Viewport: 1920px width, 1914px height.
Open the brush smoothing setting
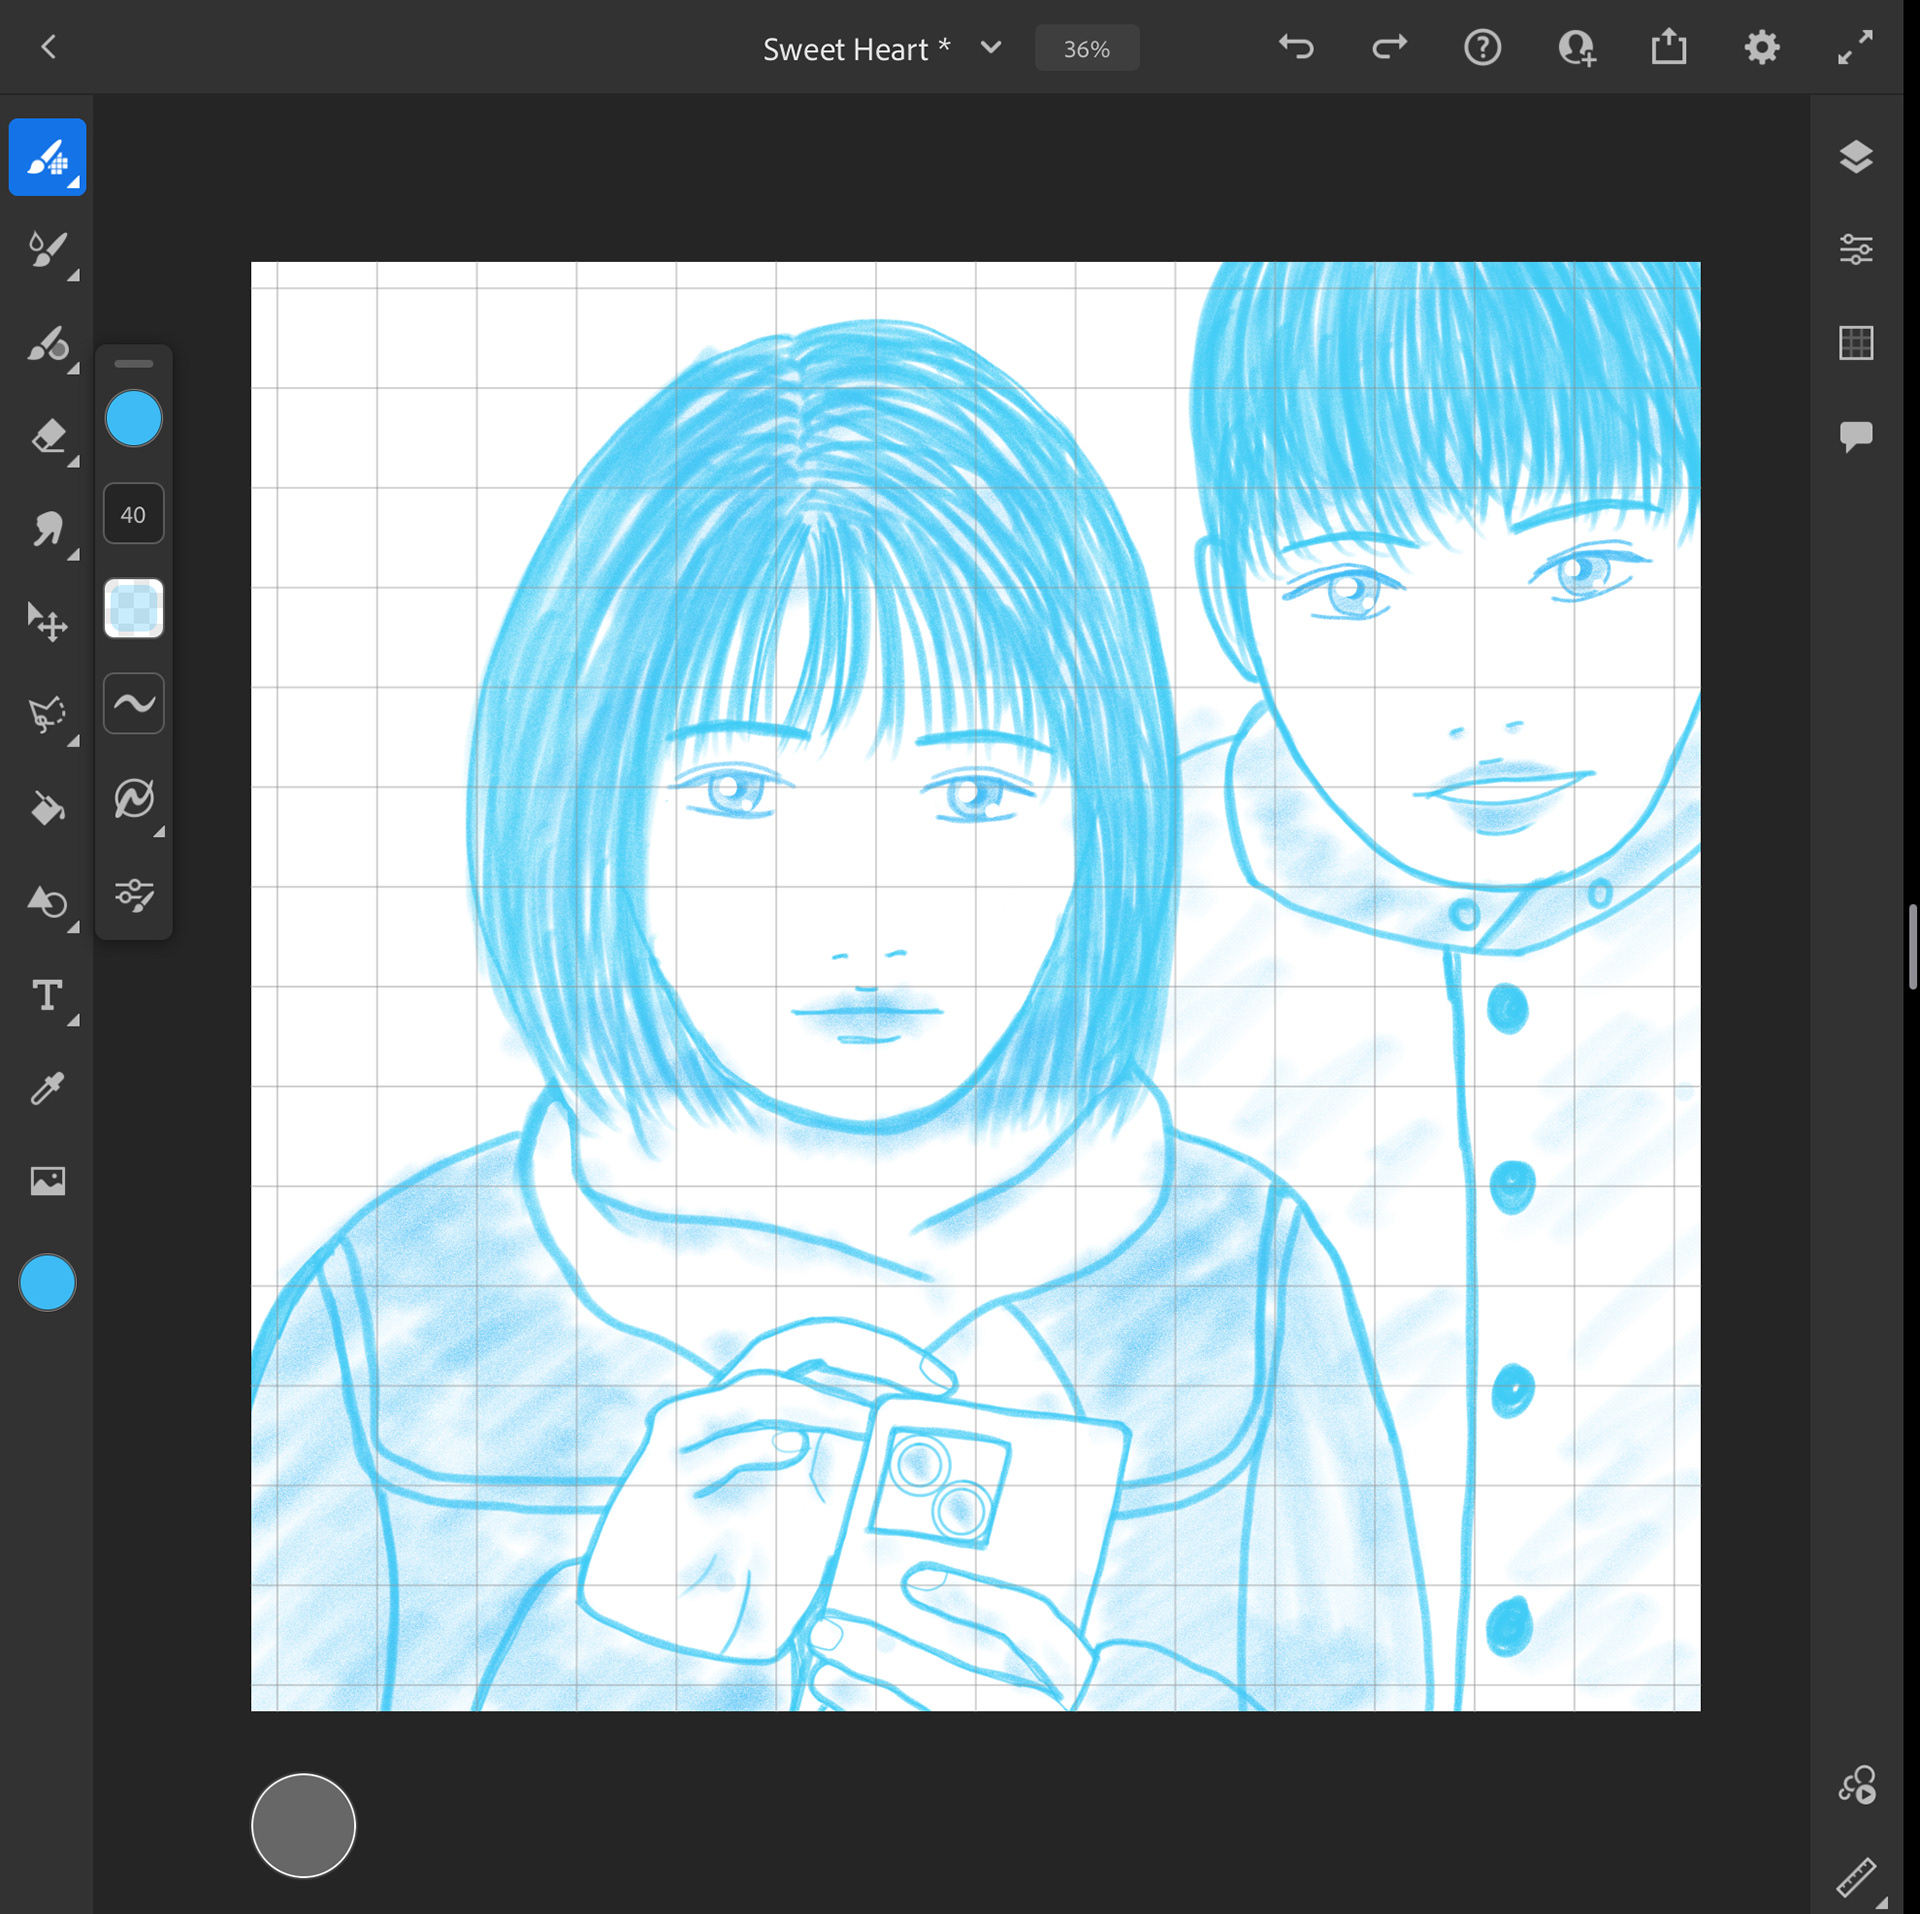[x=133, y=703]
